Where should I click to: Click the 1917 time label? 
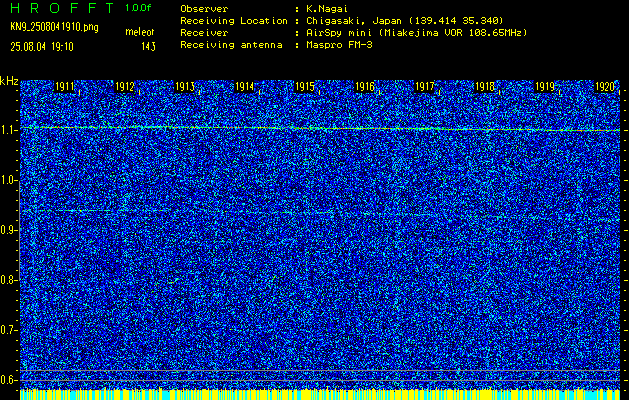(x=424, y=86)
